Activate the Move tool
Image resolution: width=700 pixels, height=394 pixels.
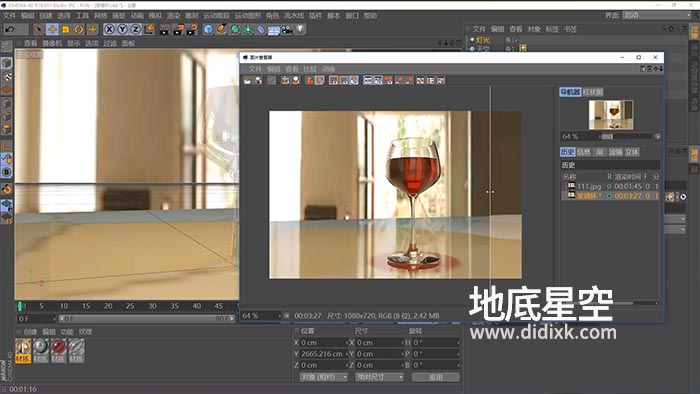(x=52, y=29)
